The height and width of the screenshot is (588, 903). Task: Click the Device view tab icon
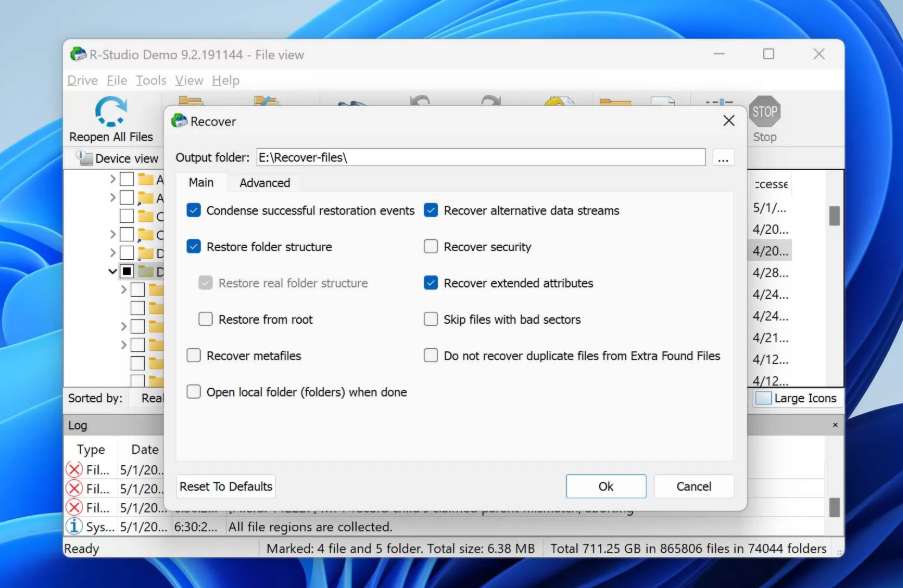point(85,159)
